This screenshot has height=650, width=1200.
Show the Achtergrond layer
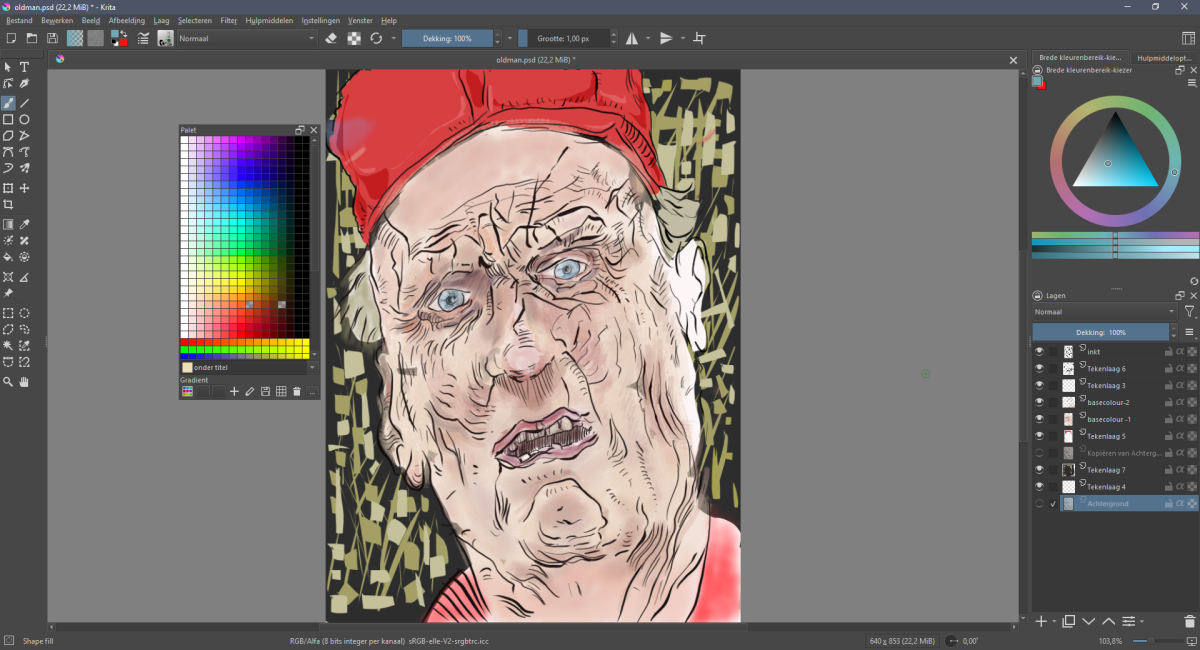click(x=1040, y=504)
